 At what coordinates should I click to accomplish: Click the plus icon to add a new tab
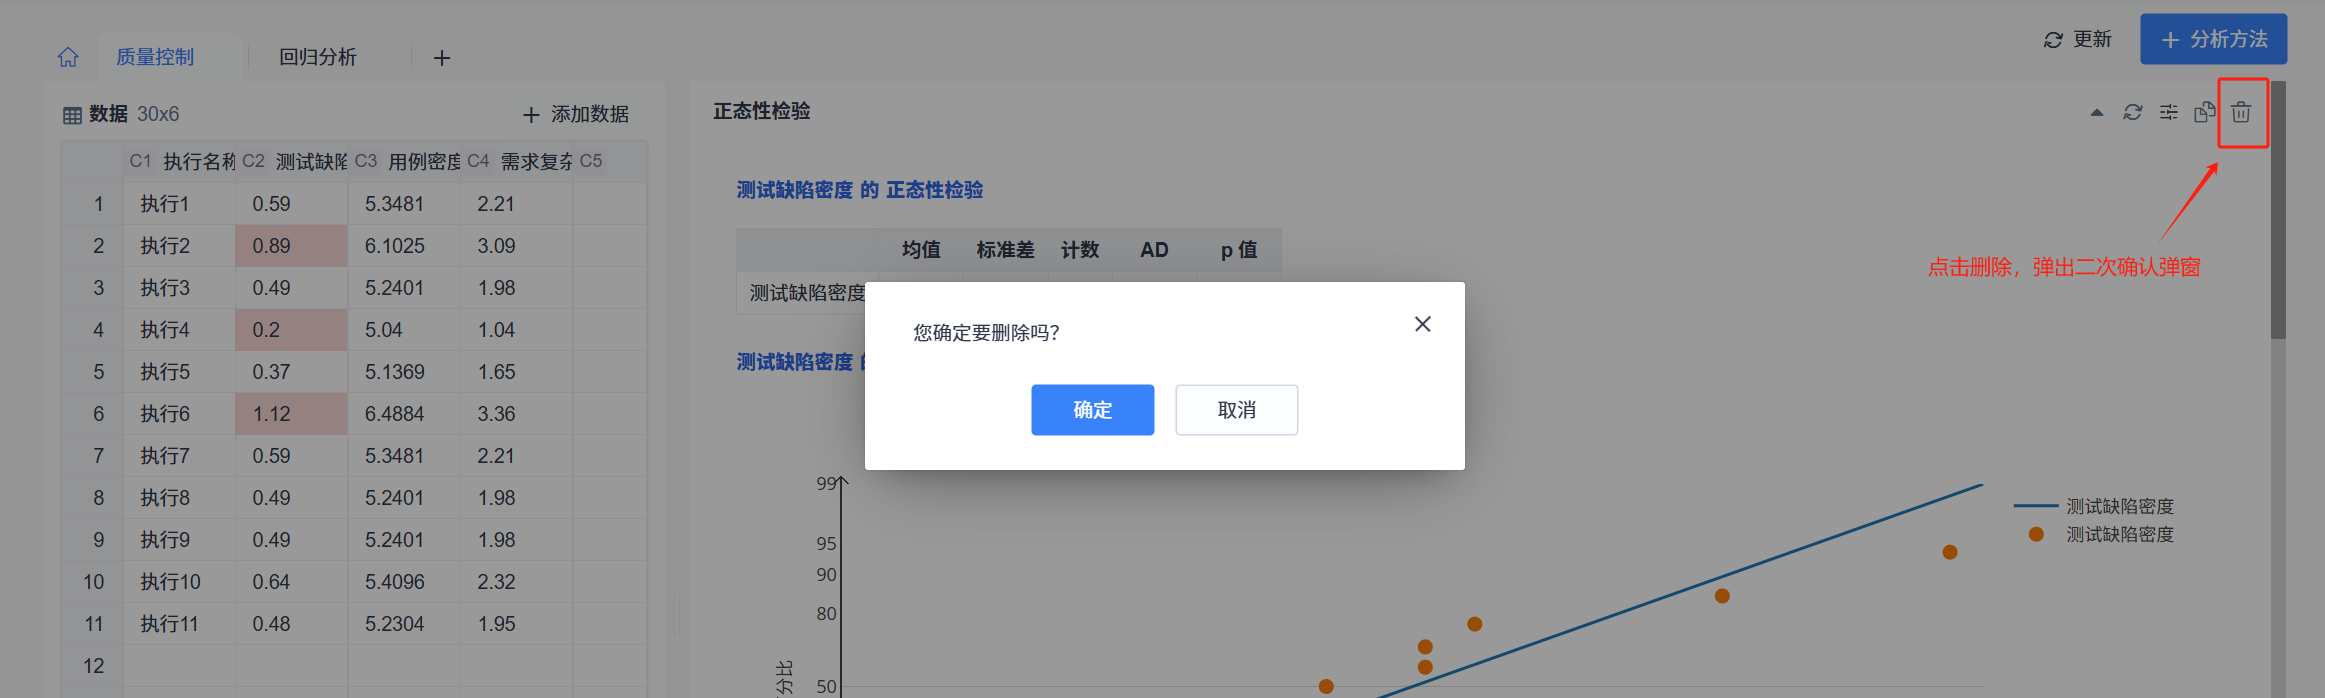441,58
